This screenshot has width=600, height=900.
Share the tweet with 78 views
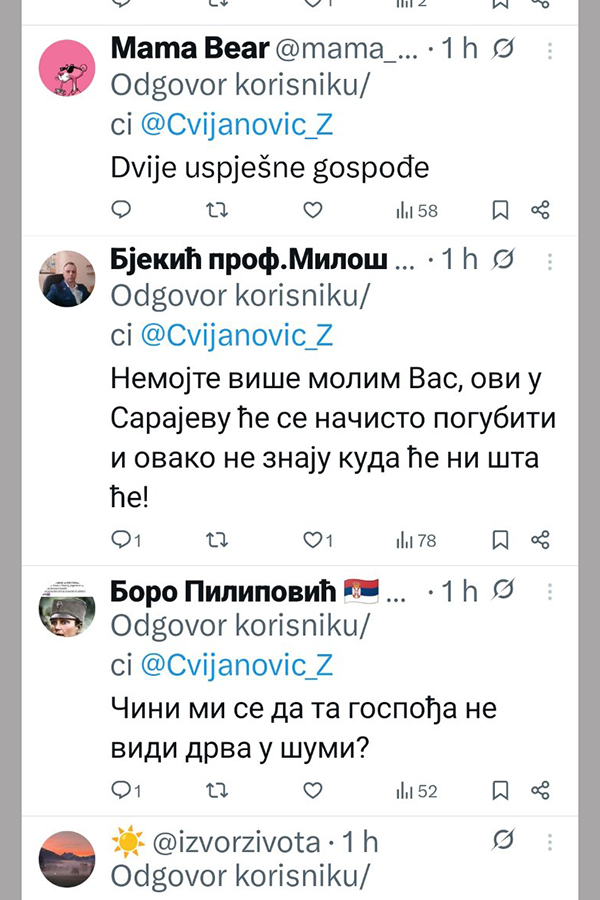[x=540, y=540]
